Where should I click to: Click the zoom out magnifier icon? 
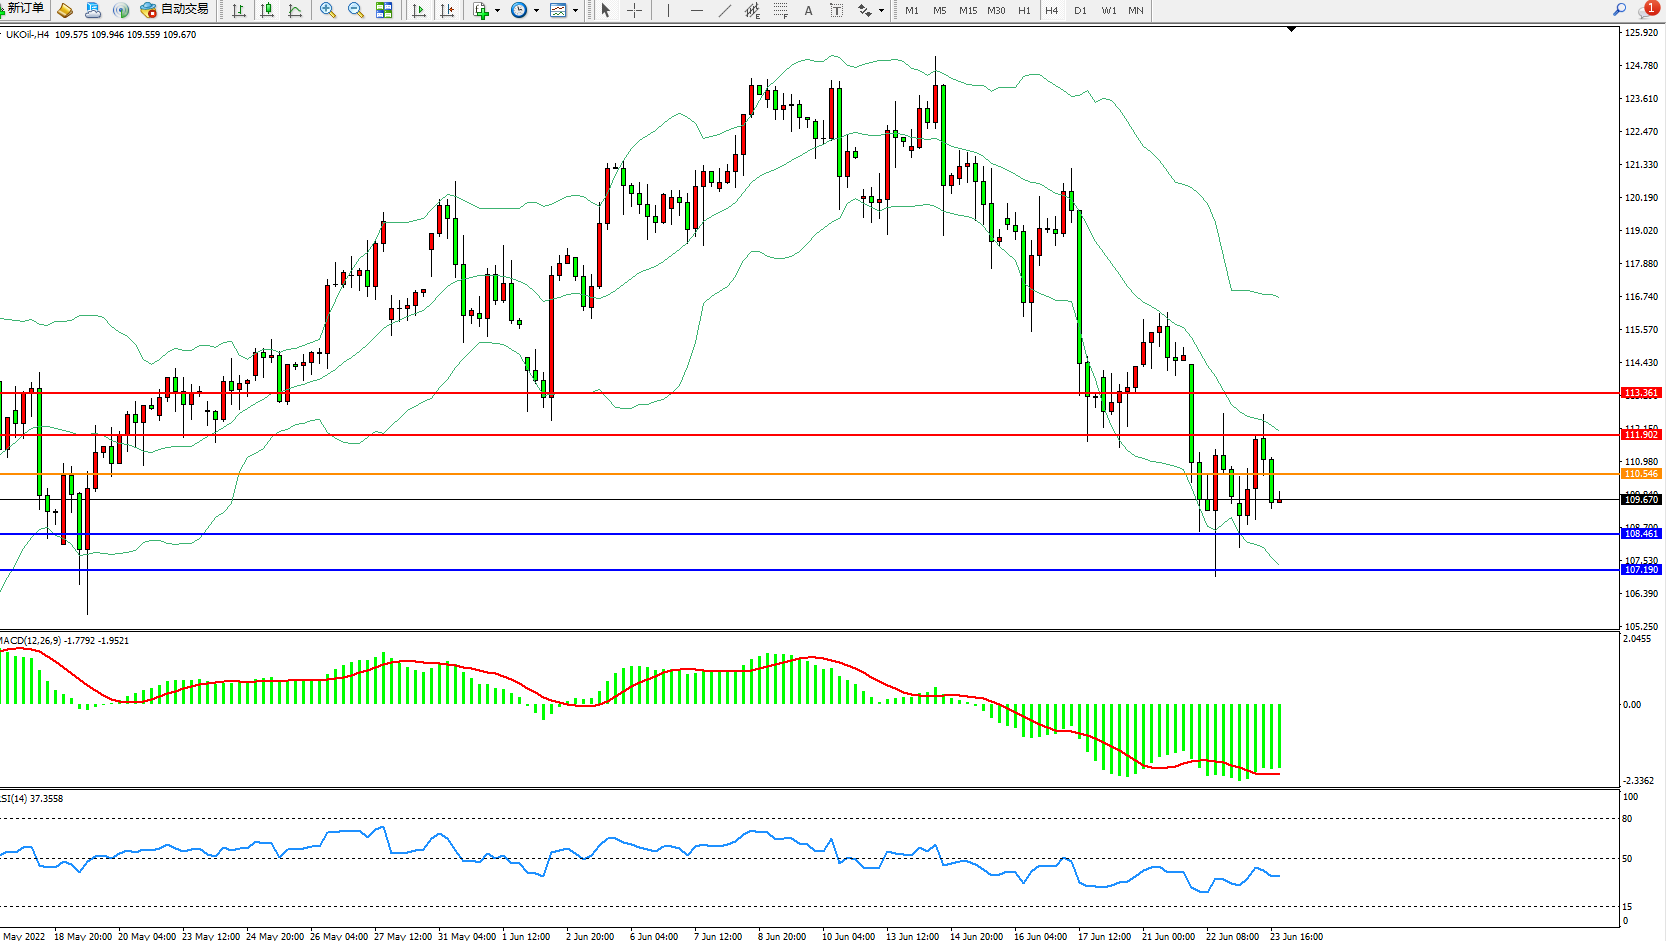click(355, 10)
